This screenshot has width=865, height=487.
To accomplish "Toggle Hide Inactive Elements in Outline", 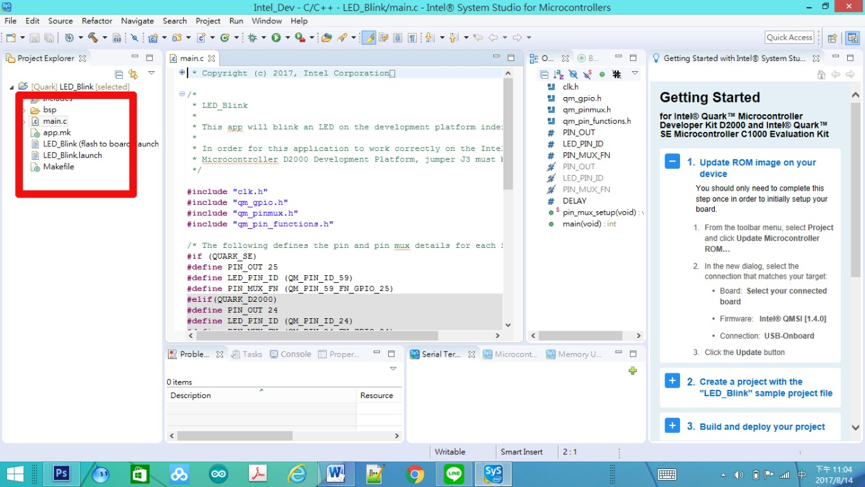I will pos(617,74).
